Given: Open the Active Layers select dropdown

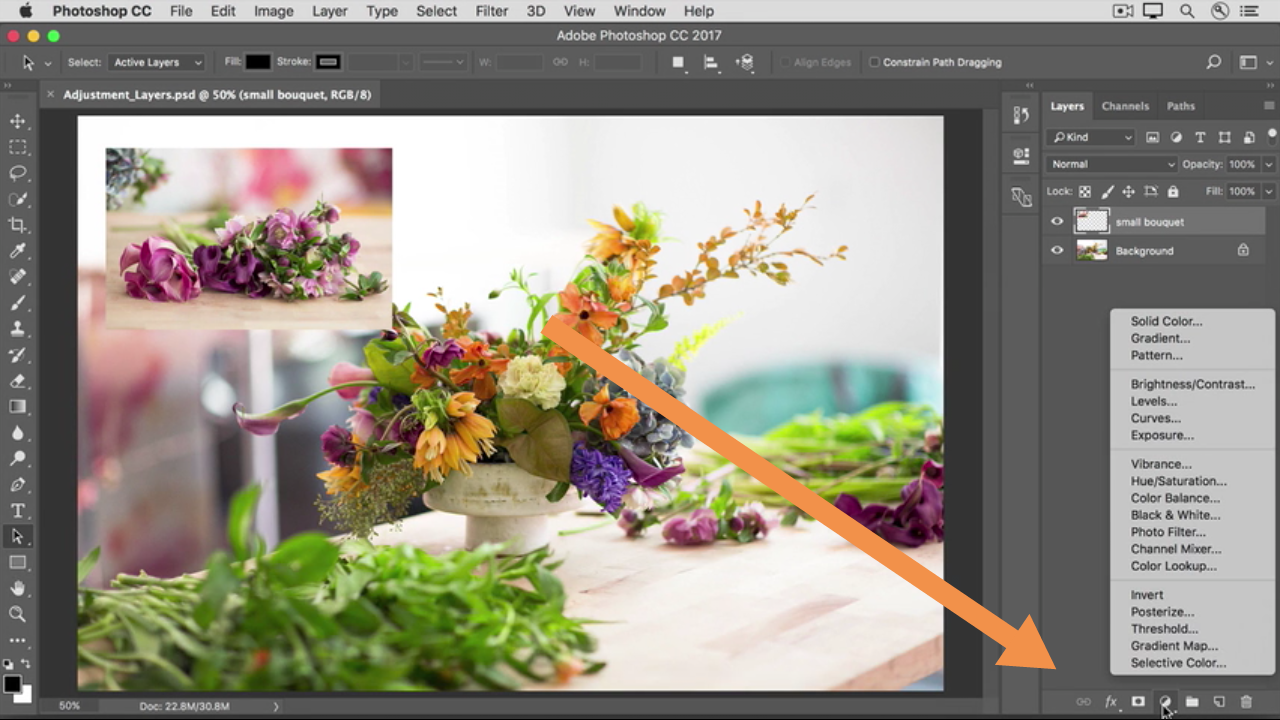Looking at the screenshot, I should pyautogui.click(x=157, y=62).
